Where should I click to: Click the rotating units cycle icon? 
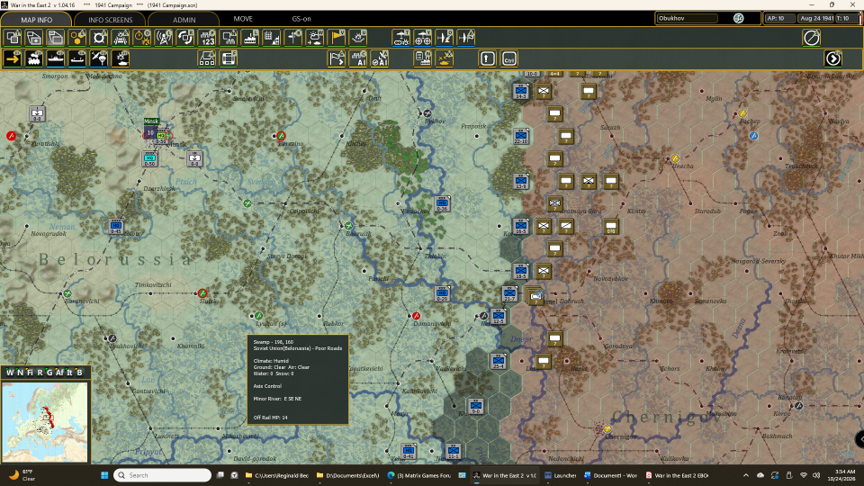click(x=185, y=37)
